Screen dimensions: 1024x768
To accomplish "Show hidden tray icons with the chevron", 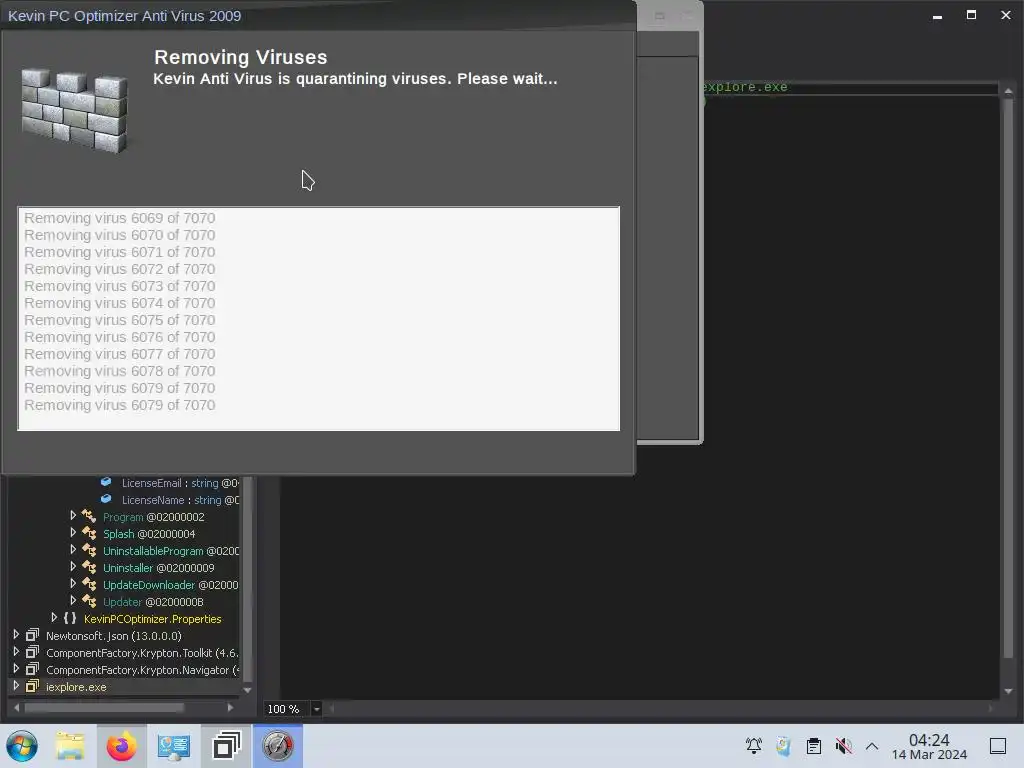I will point(872,746).
